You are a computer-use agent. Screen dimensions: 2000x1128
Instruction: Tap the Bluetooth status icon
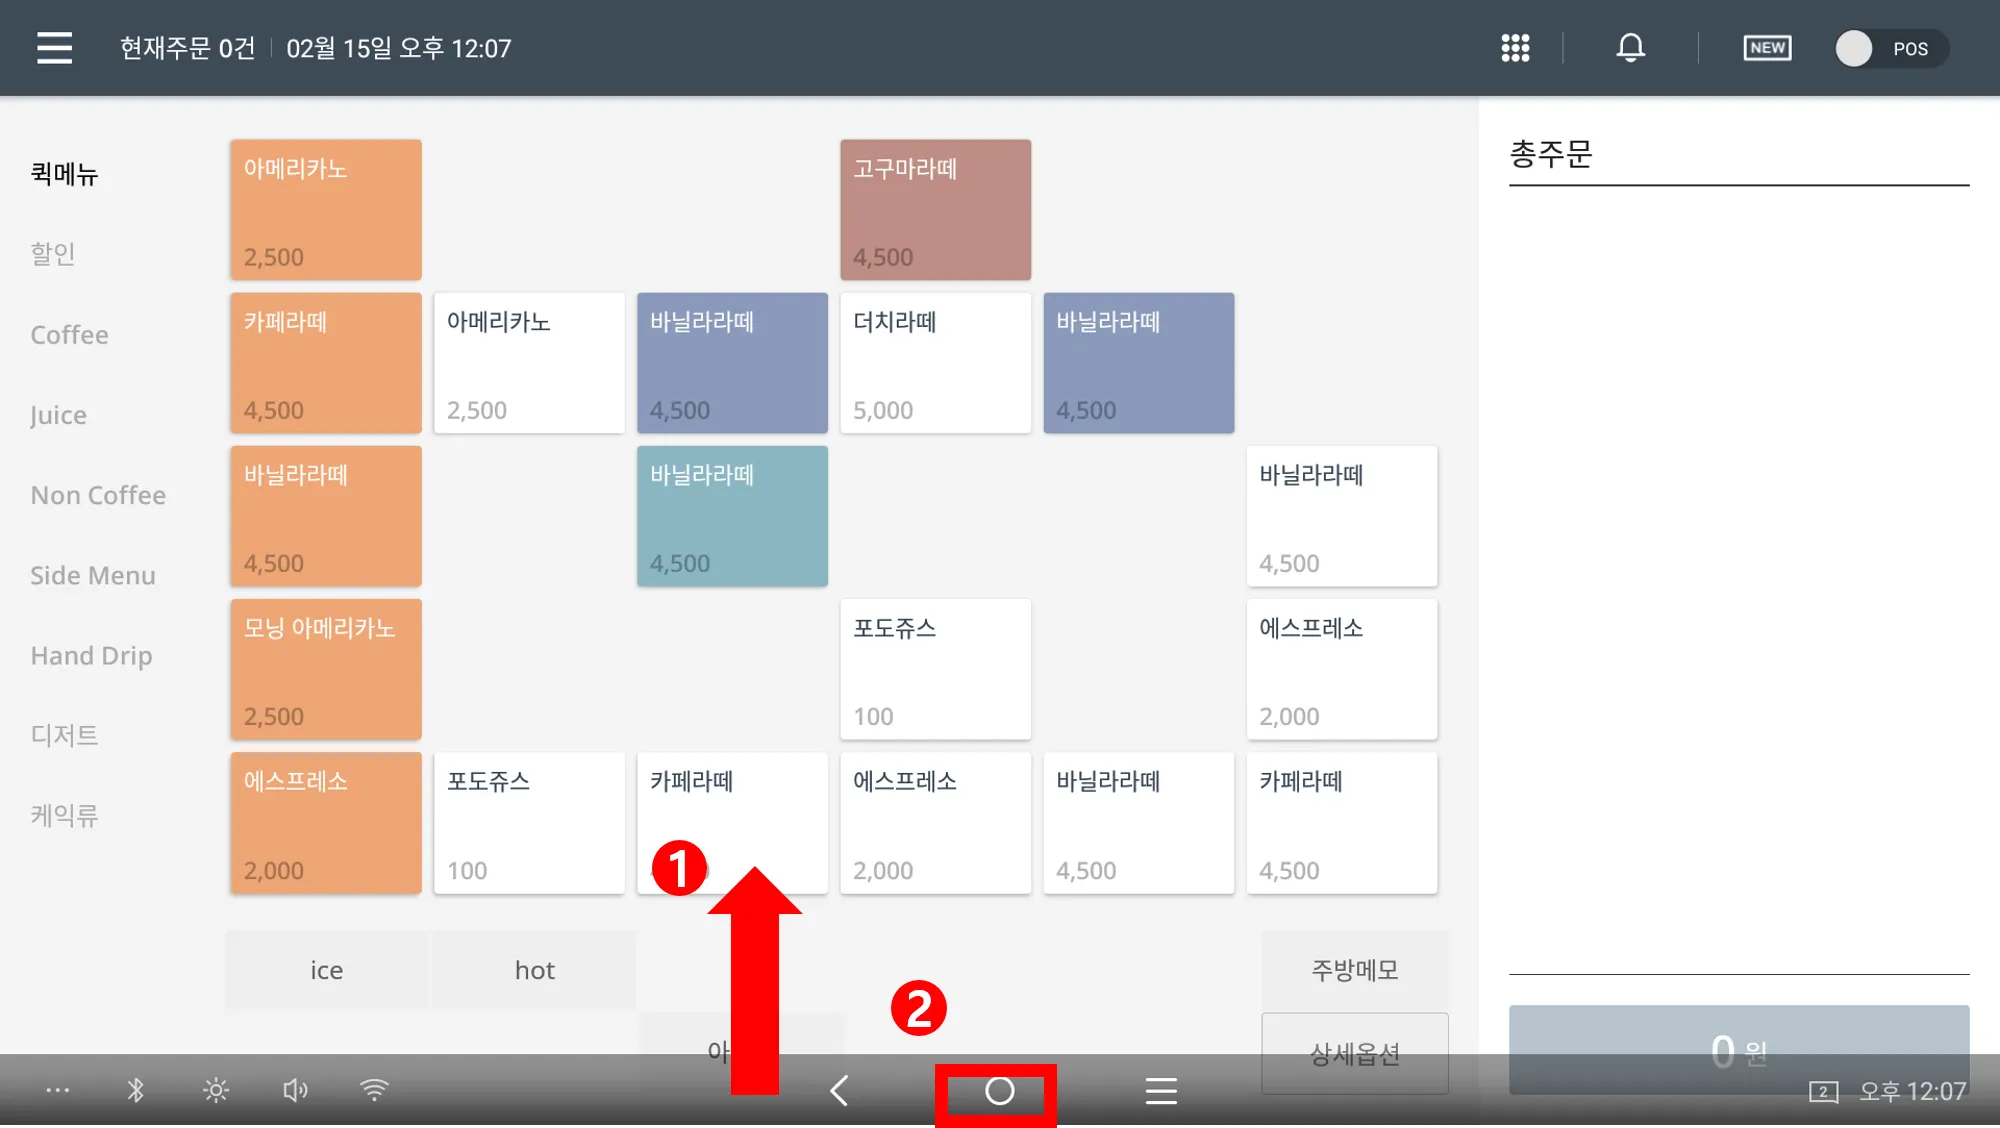[x=136, y=1090]
